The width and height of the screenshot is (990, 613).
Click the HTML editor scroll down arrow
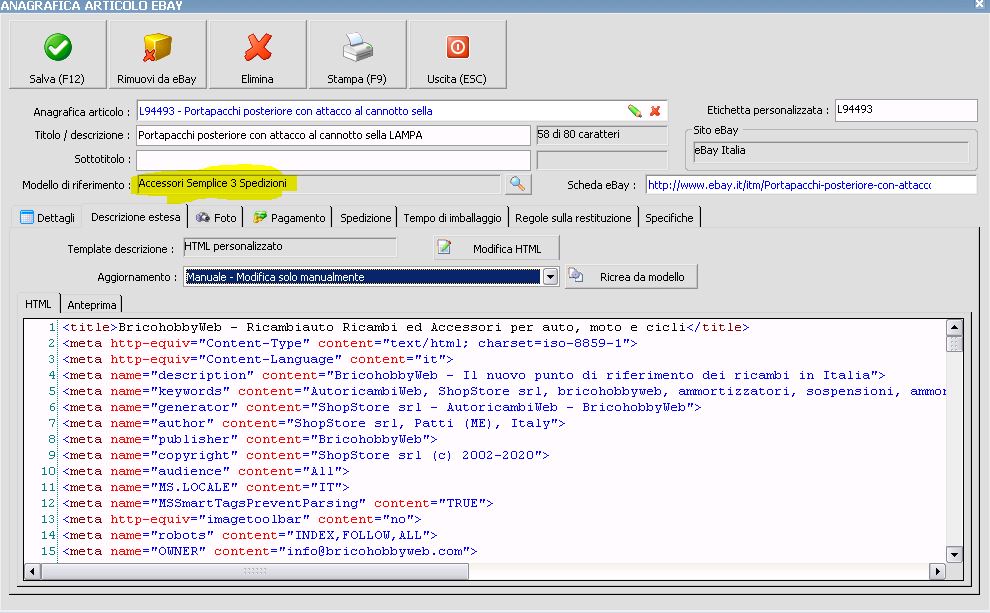[954, 554]
